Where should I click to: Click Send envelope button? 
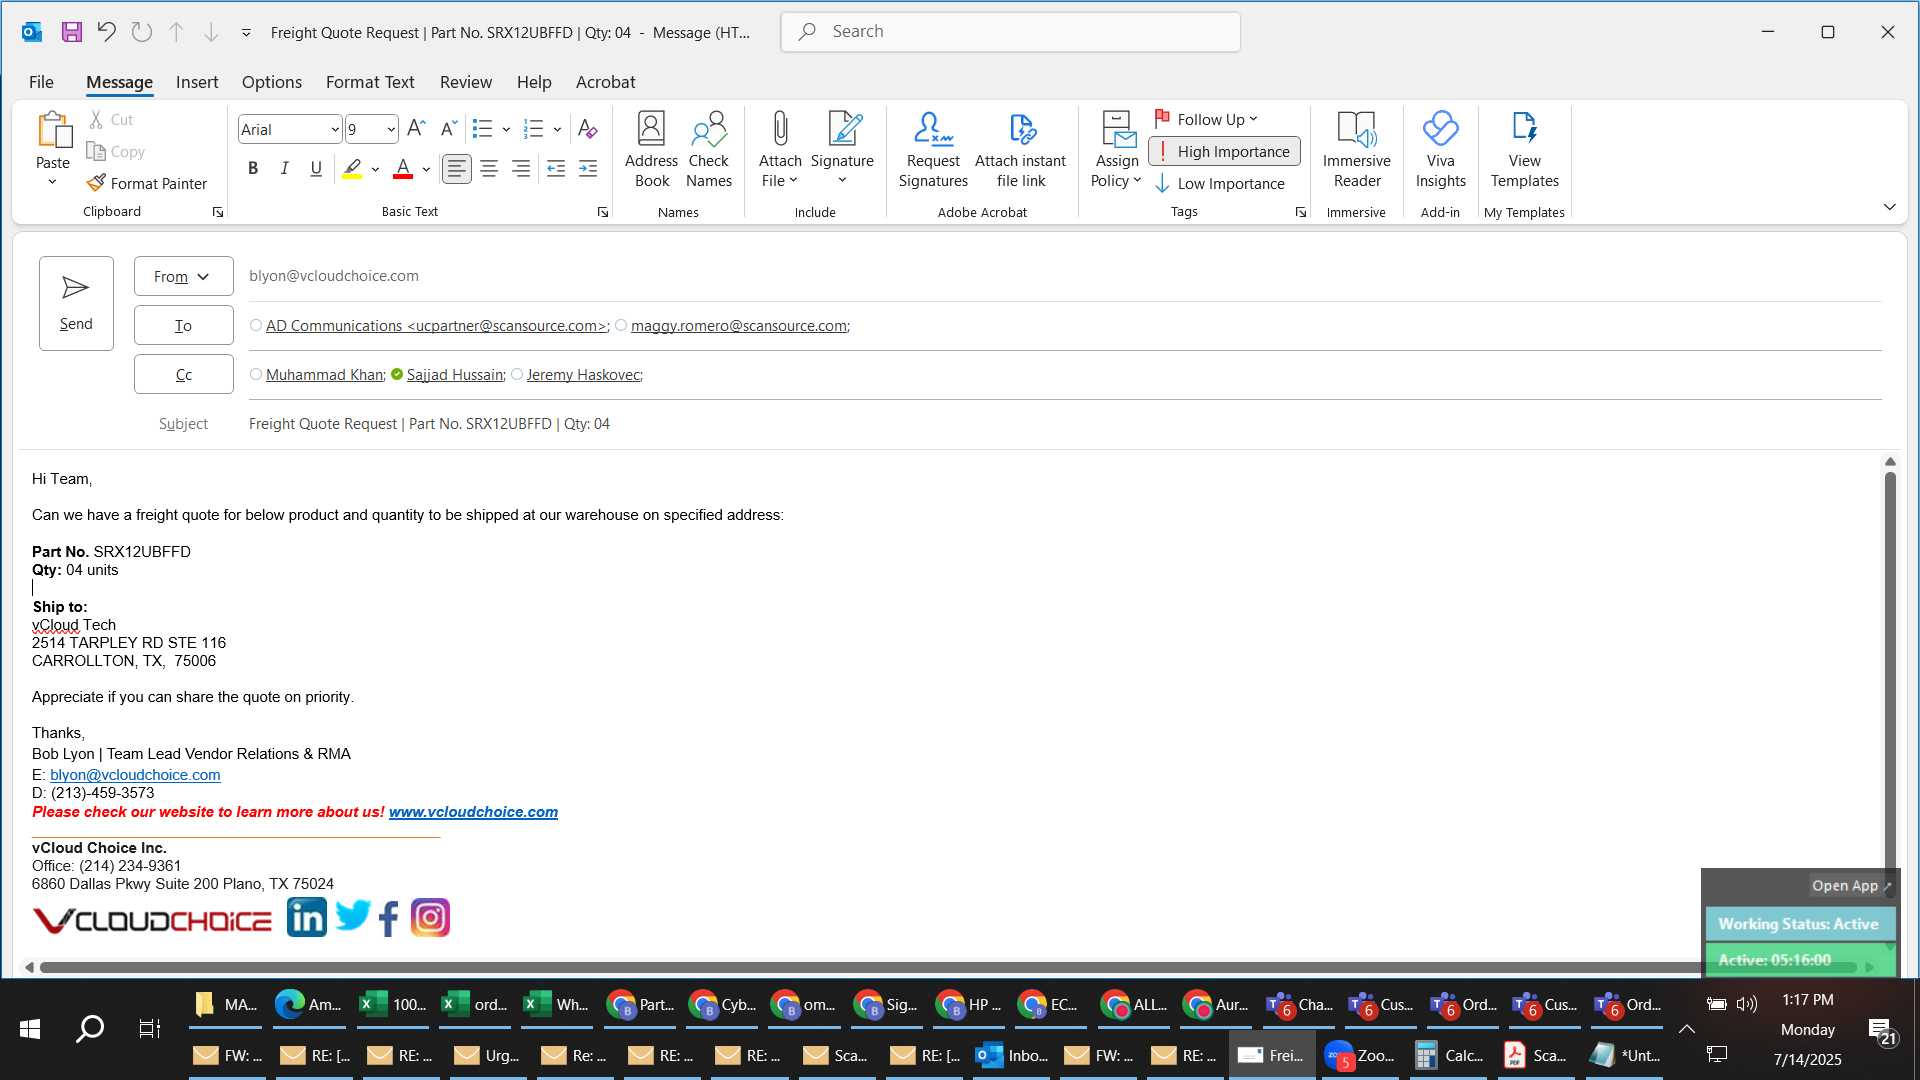coord(76,303)
